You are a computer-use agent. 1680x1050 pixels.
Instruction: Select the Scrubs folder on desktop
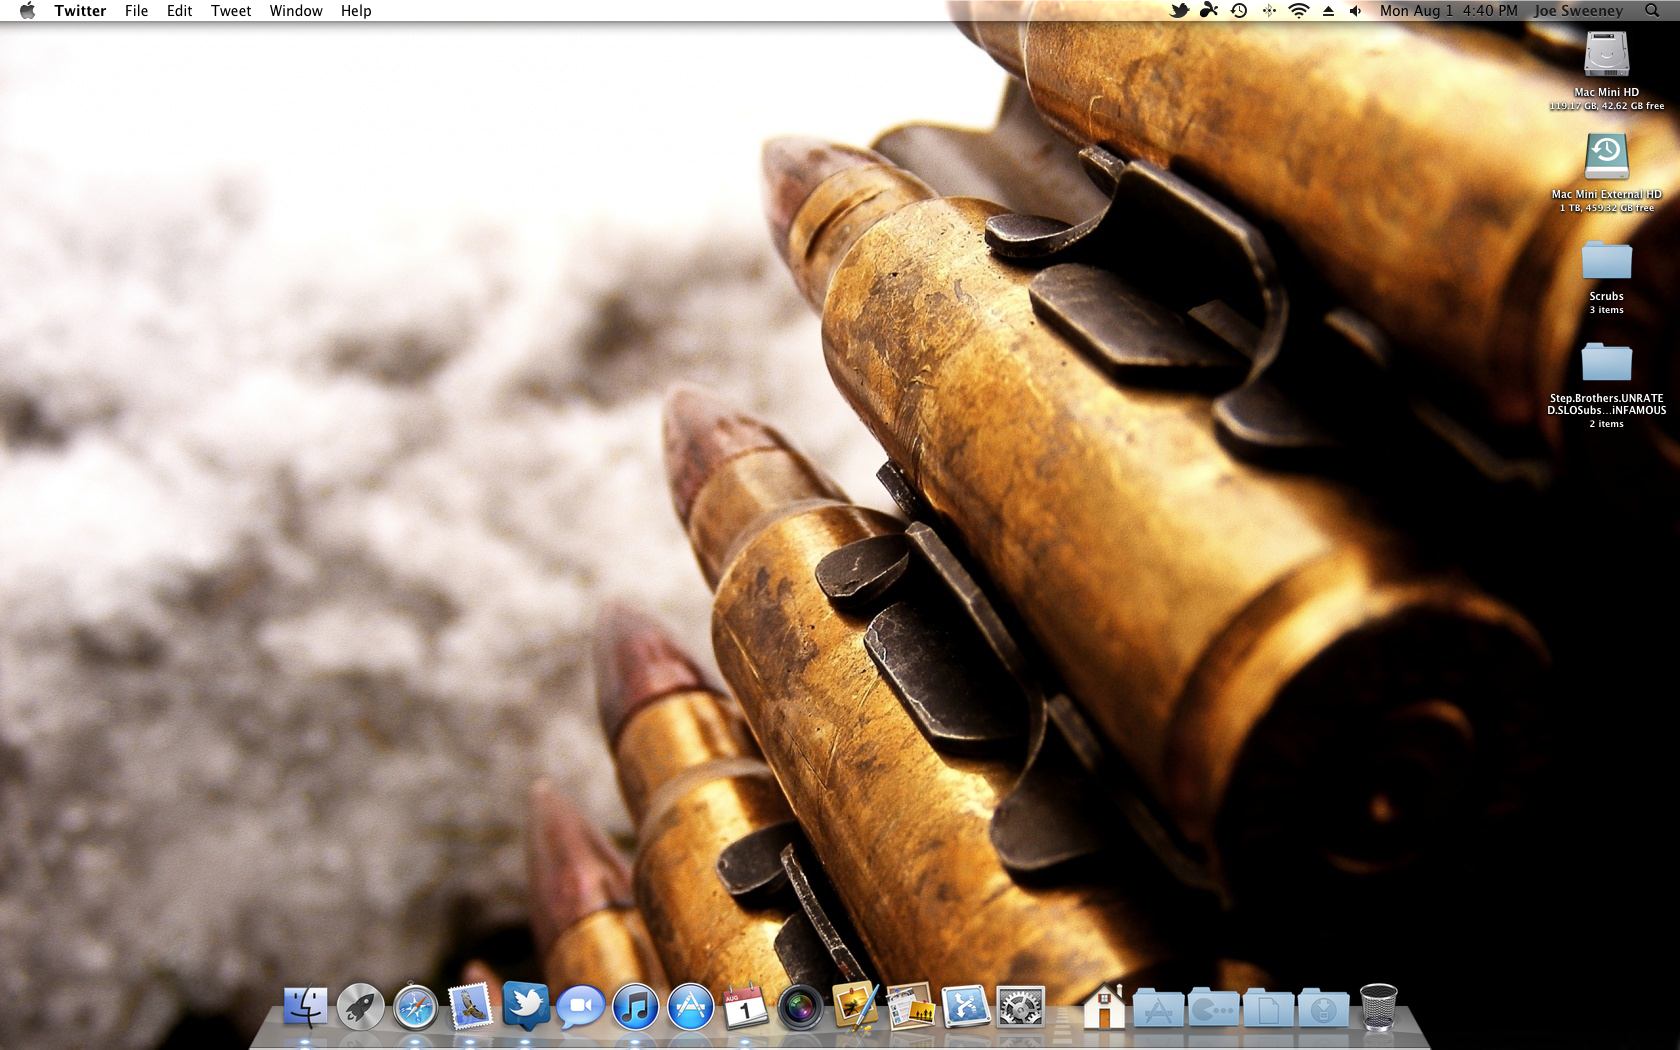[1607, 260]
